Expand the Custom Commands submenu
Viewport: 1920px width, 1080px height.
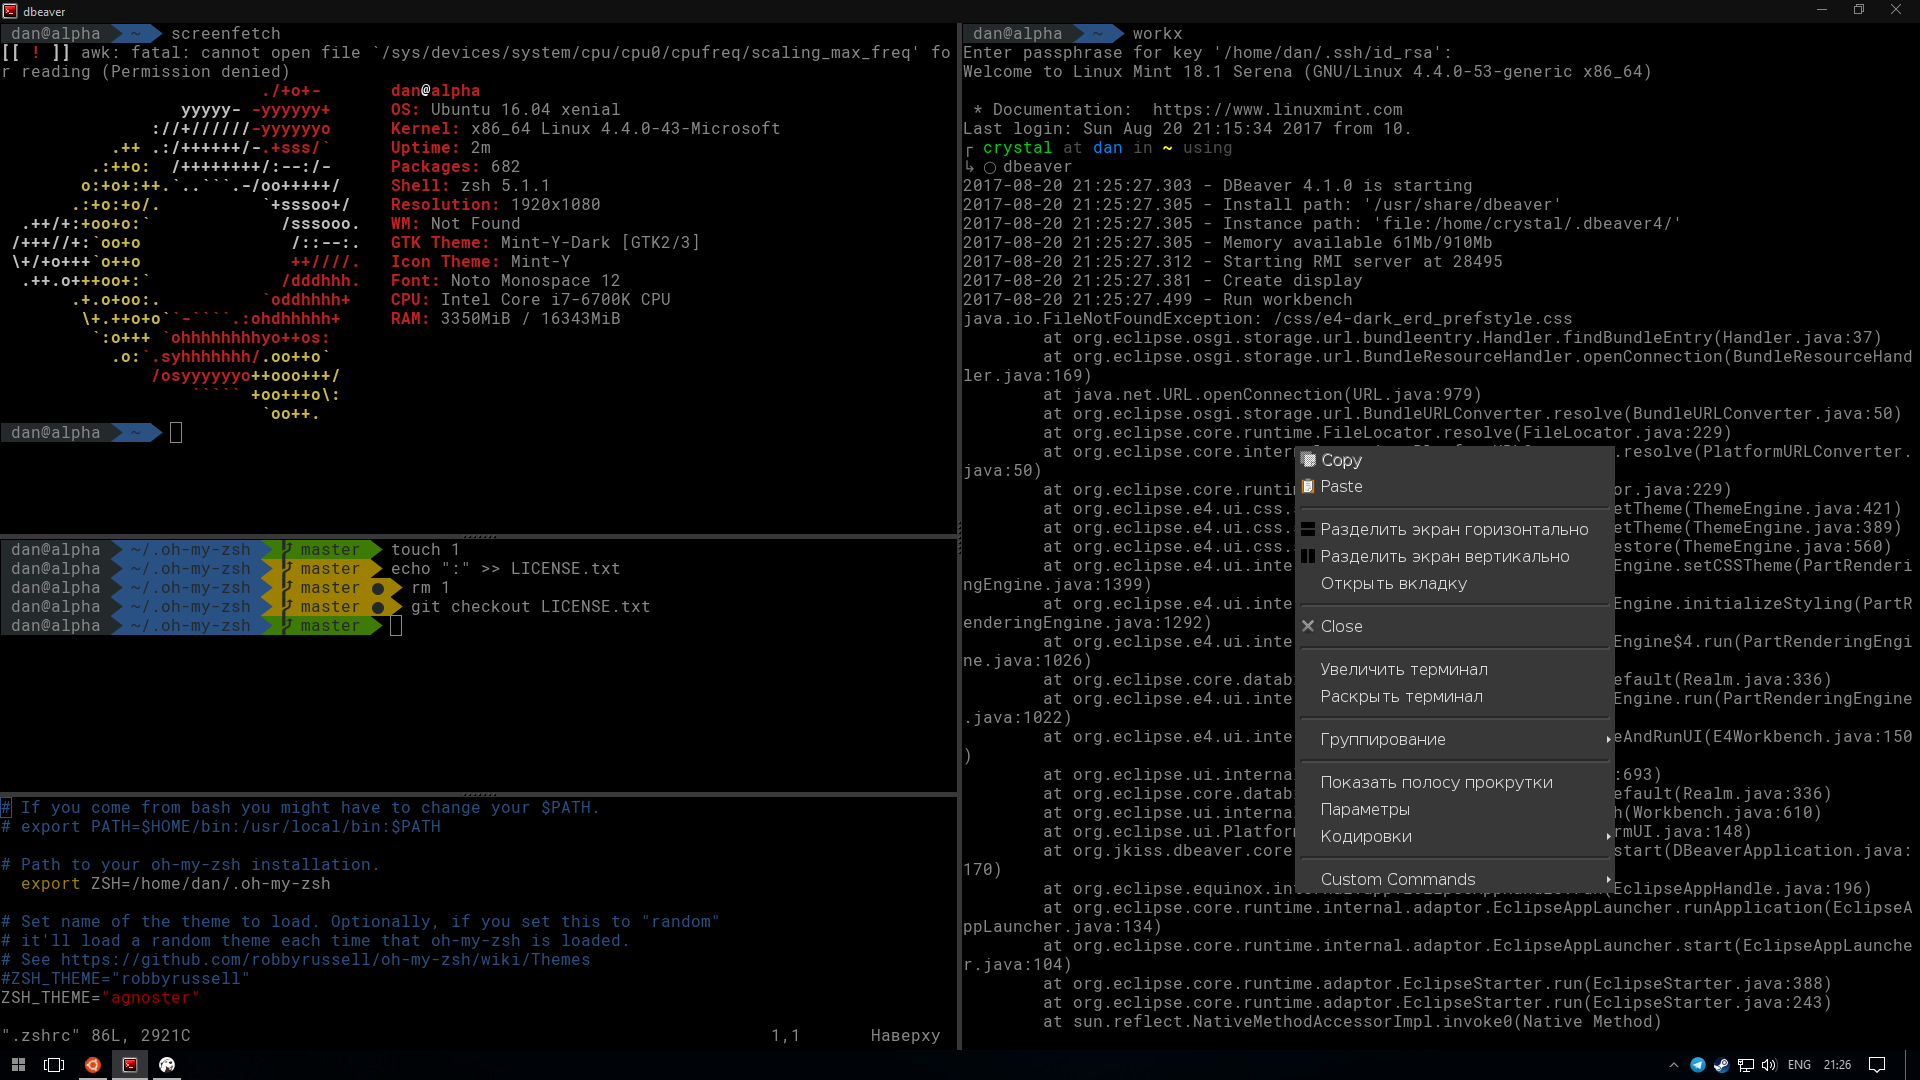[1455, 879]
